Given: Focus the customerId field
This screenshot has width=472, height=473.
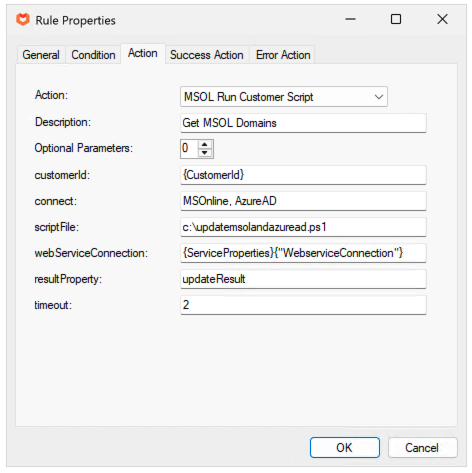Looking at the screenshot, I should [x=303, y=175].
